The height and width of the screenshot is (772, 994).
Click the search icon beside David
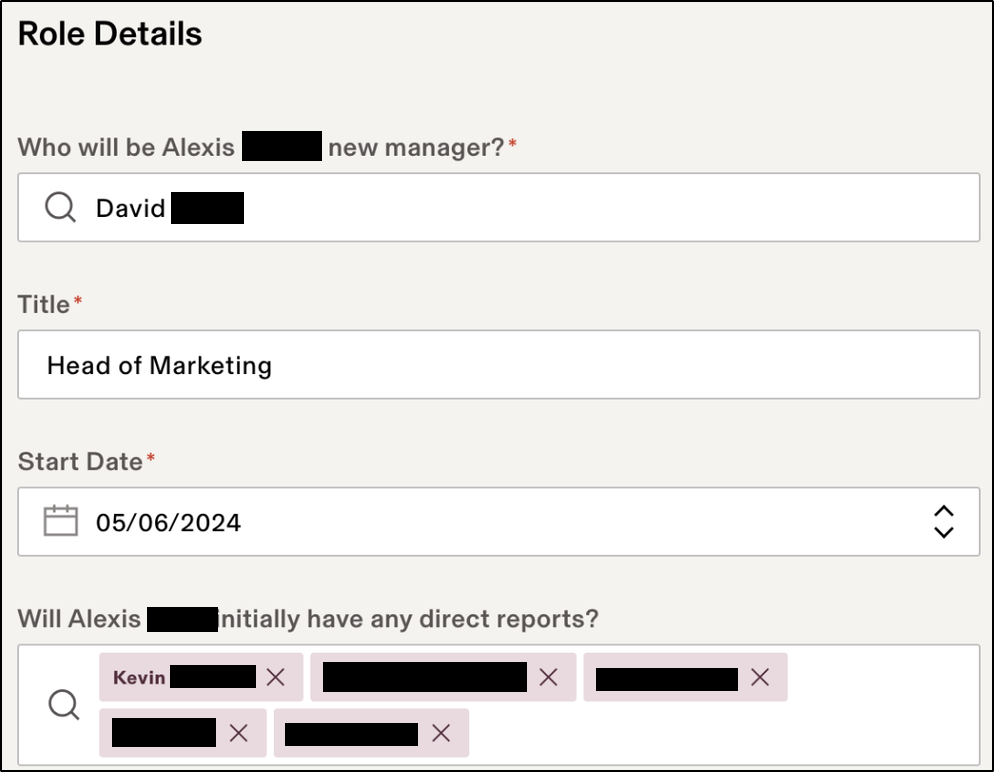(x=60, y=207)
